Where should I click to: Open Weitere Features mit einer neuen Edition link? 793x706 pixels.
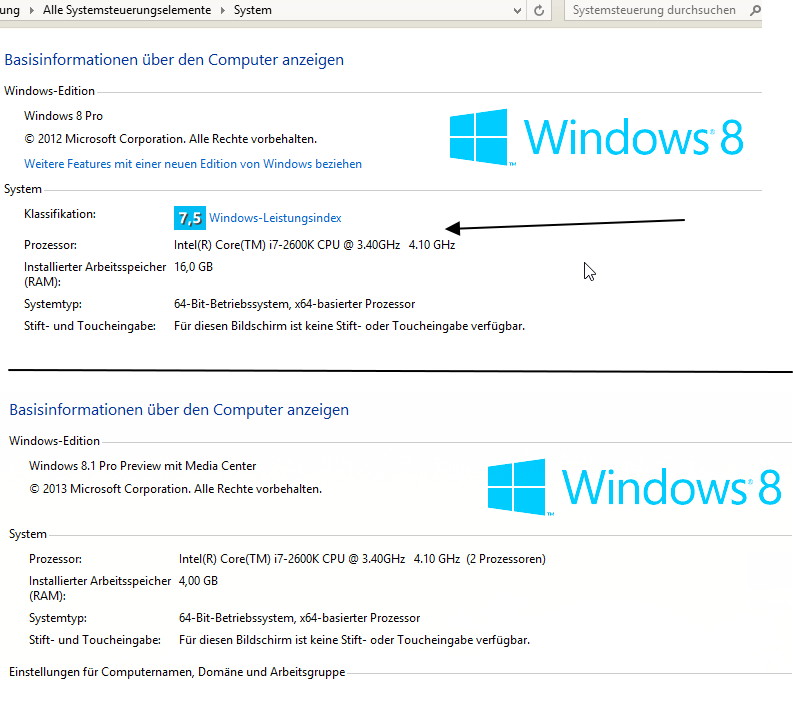coord(193,164)
